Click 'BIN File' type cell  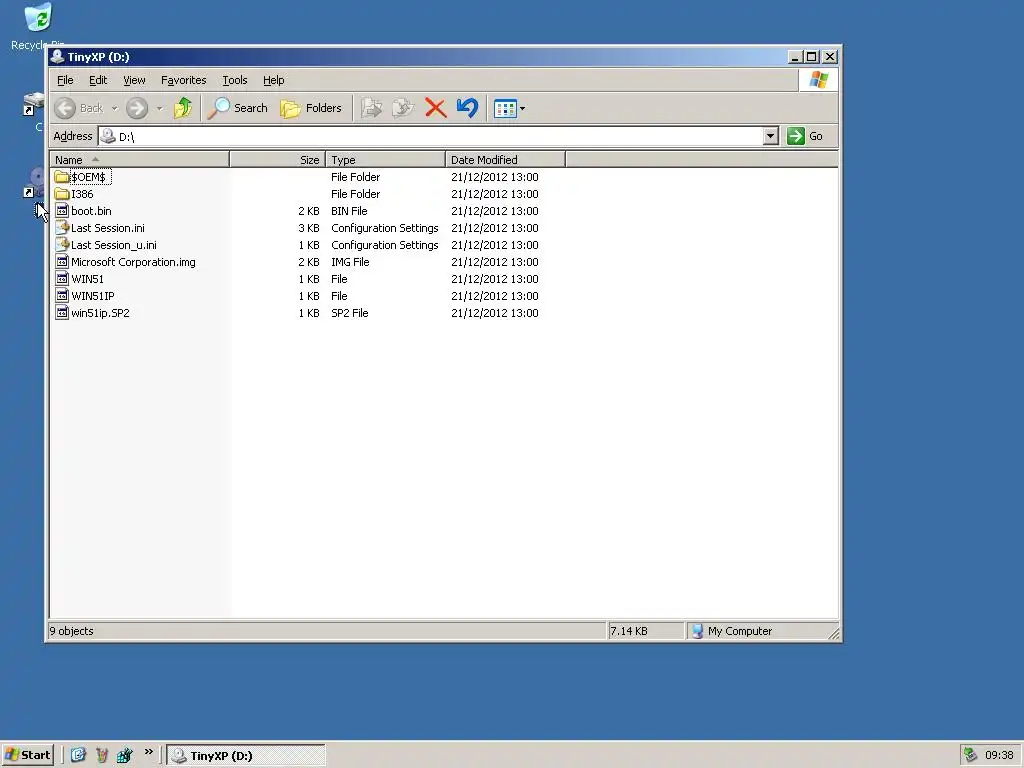tap(349, 211)
